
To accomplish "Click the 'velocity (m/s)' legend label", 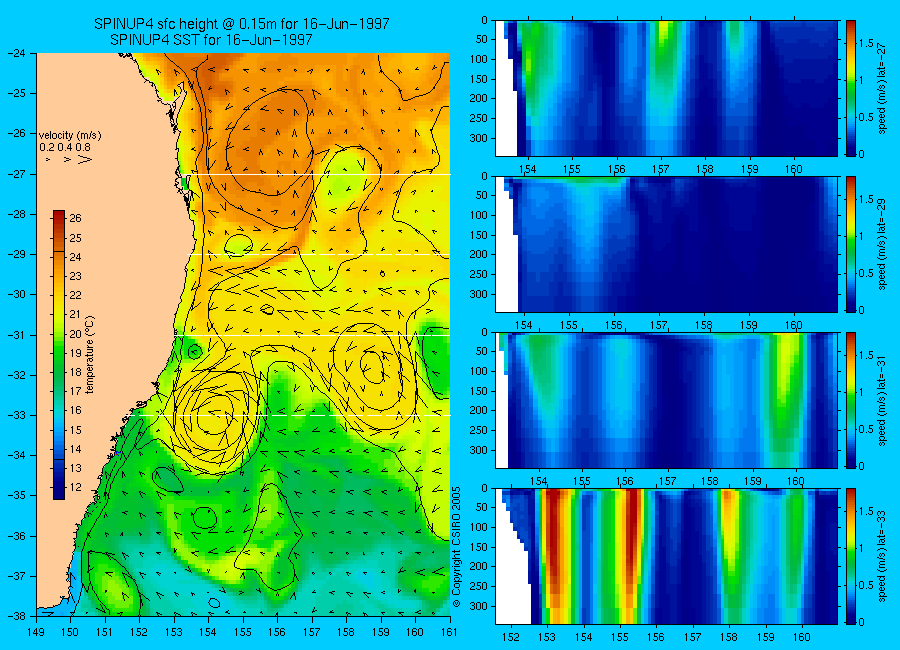I will tap(70, 136).
